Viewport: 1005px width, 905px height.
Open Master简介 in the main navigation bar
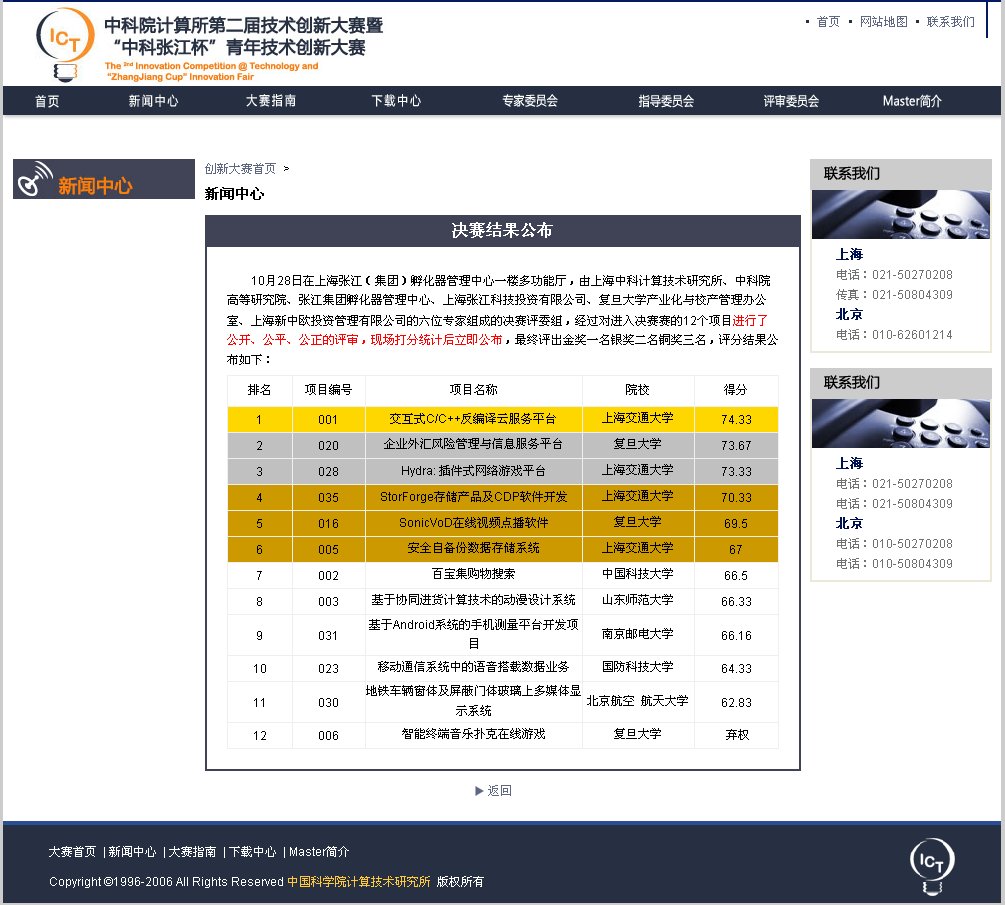912,101
